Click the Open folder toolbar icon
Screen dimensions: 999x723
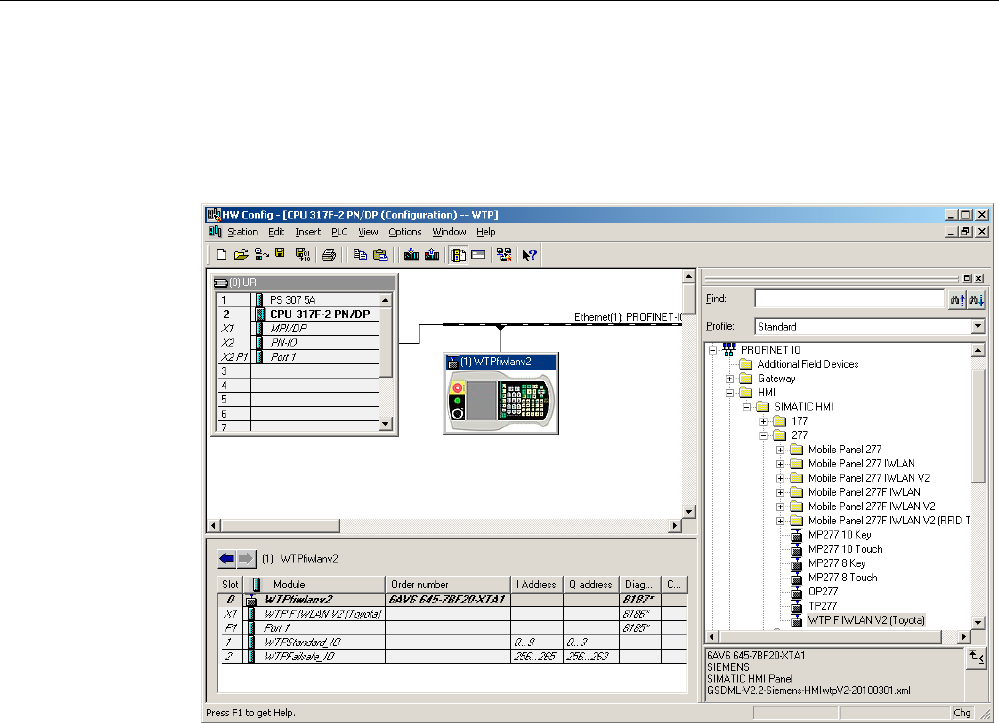coord(241,255)
